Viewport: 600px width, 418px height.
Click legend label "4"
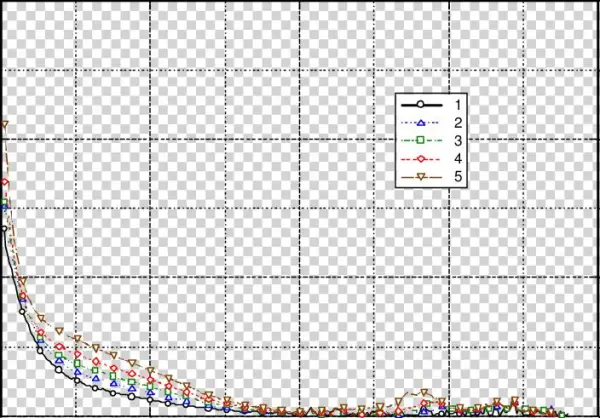tap(458, 158)
